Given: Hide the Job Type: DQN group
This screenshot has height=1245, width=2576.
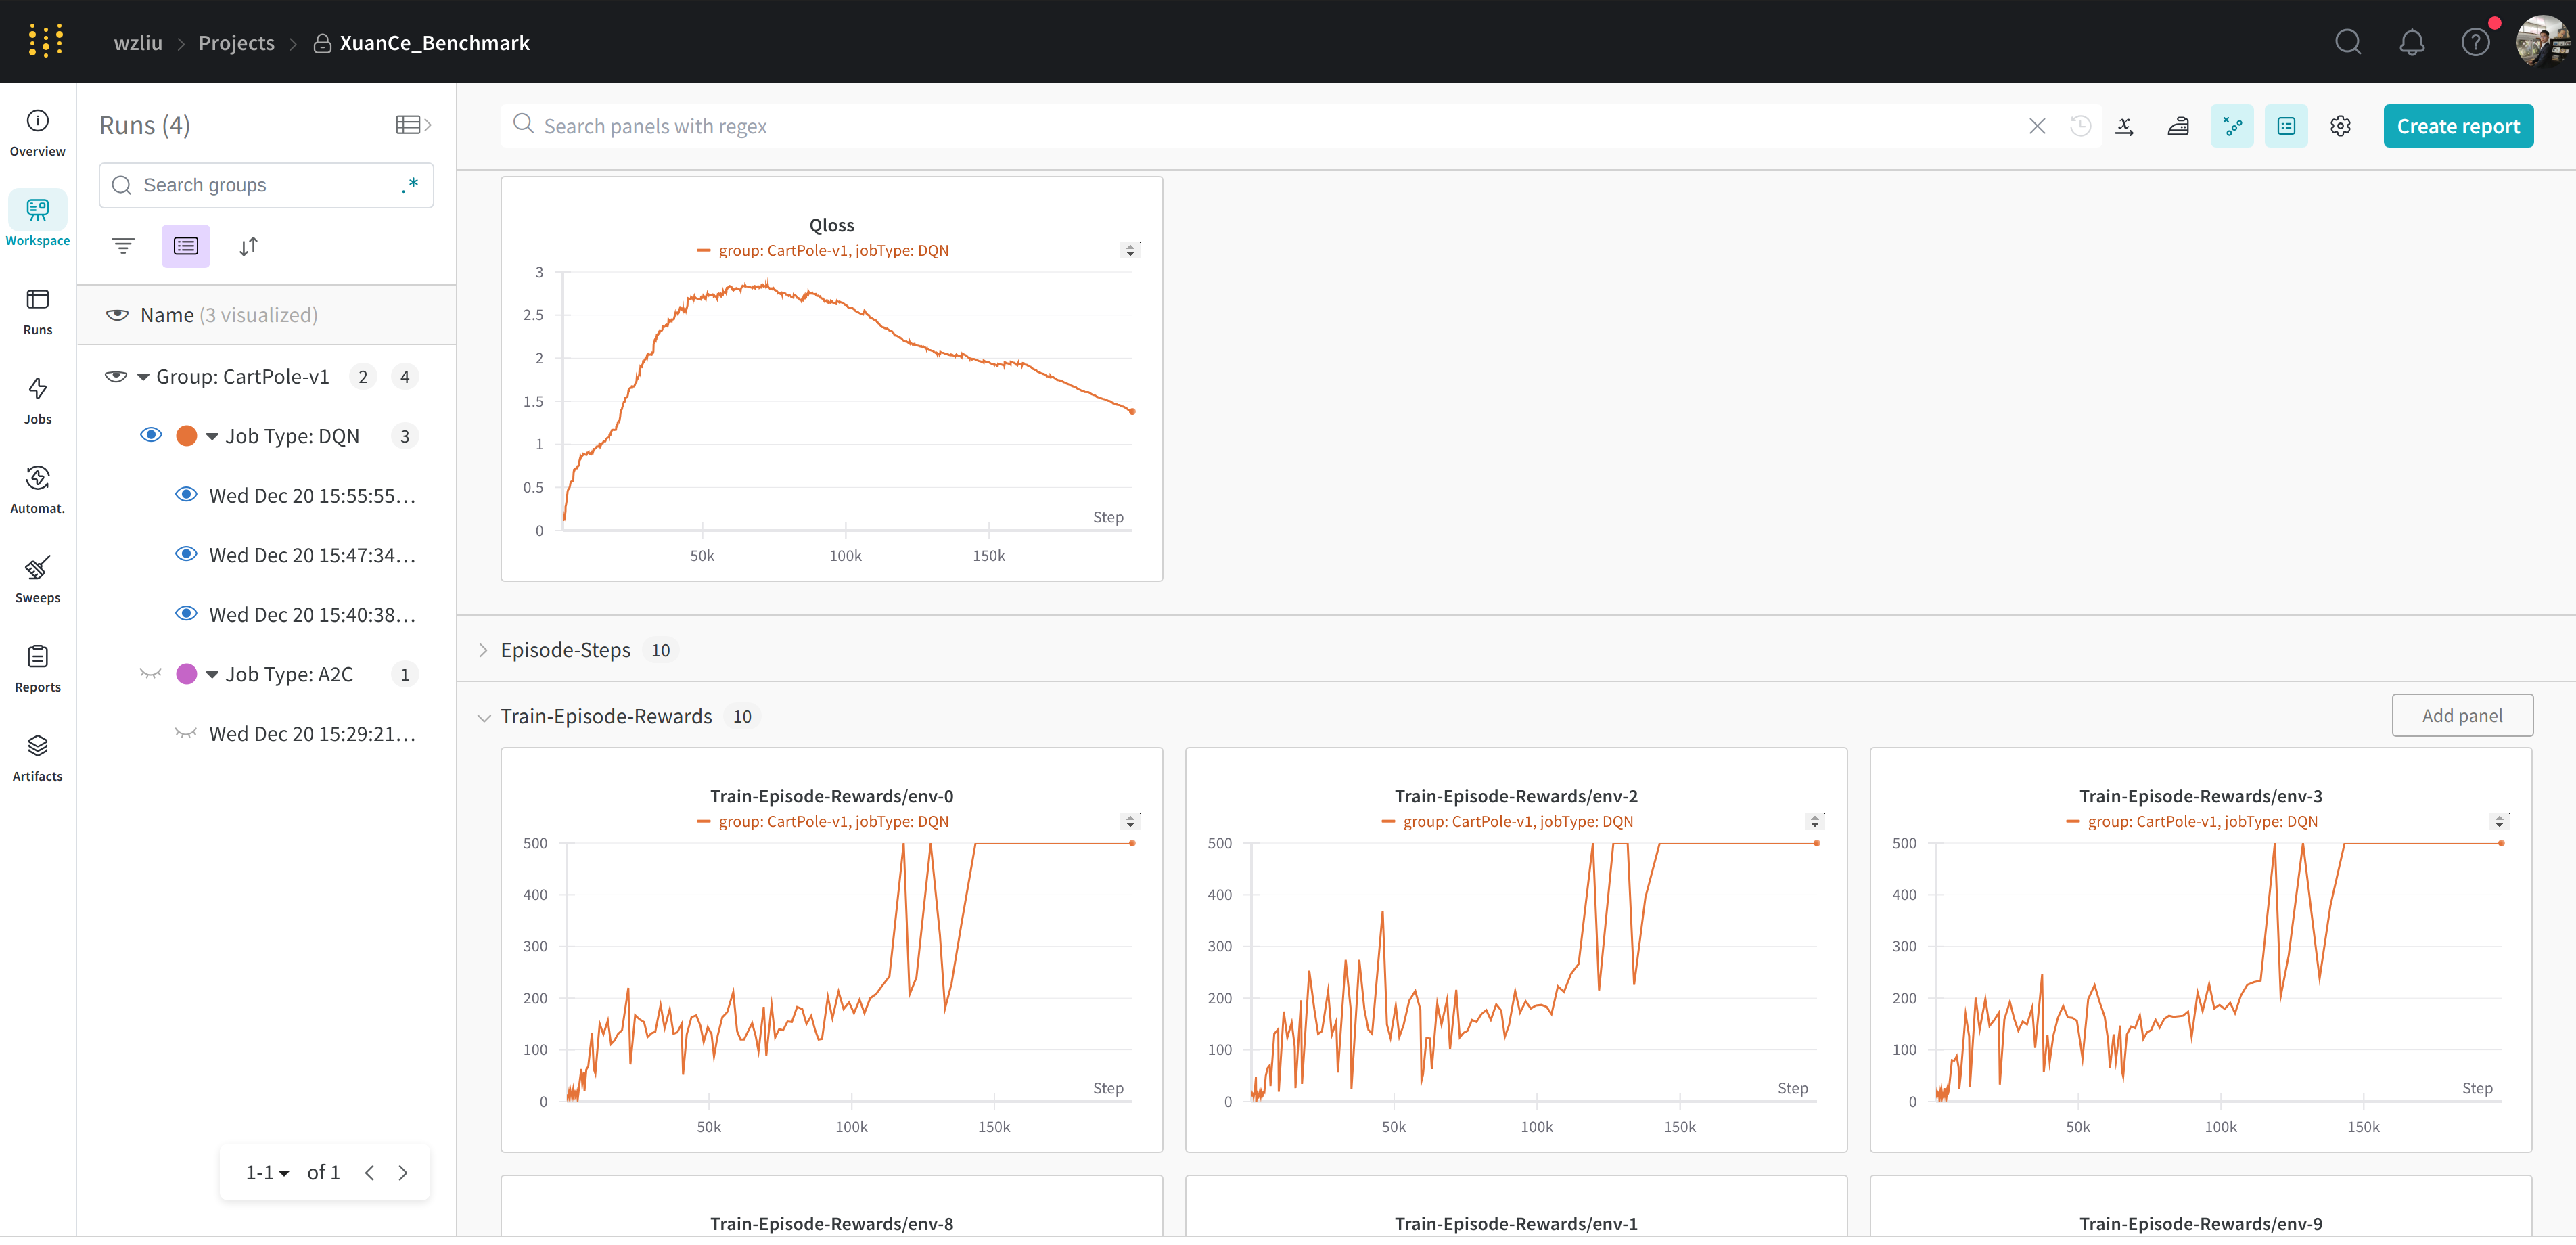Looking at the screenshot, I should pos(151,435).
